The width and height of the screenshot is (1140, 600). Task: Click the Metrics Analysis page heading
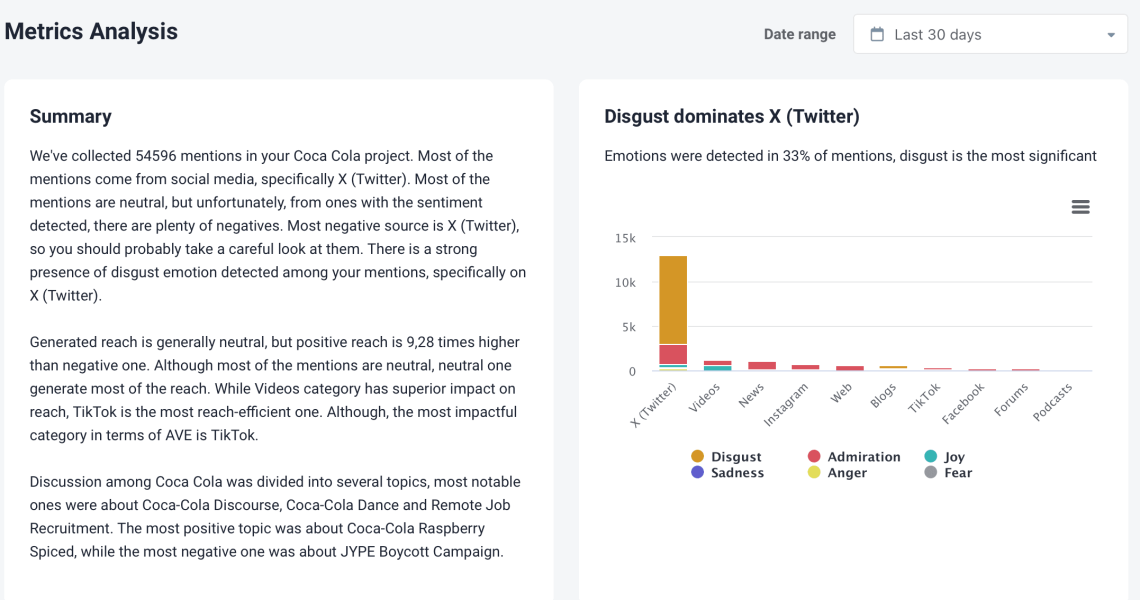pos(91,32)
